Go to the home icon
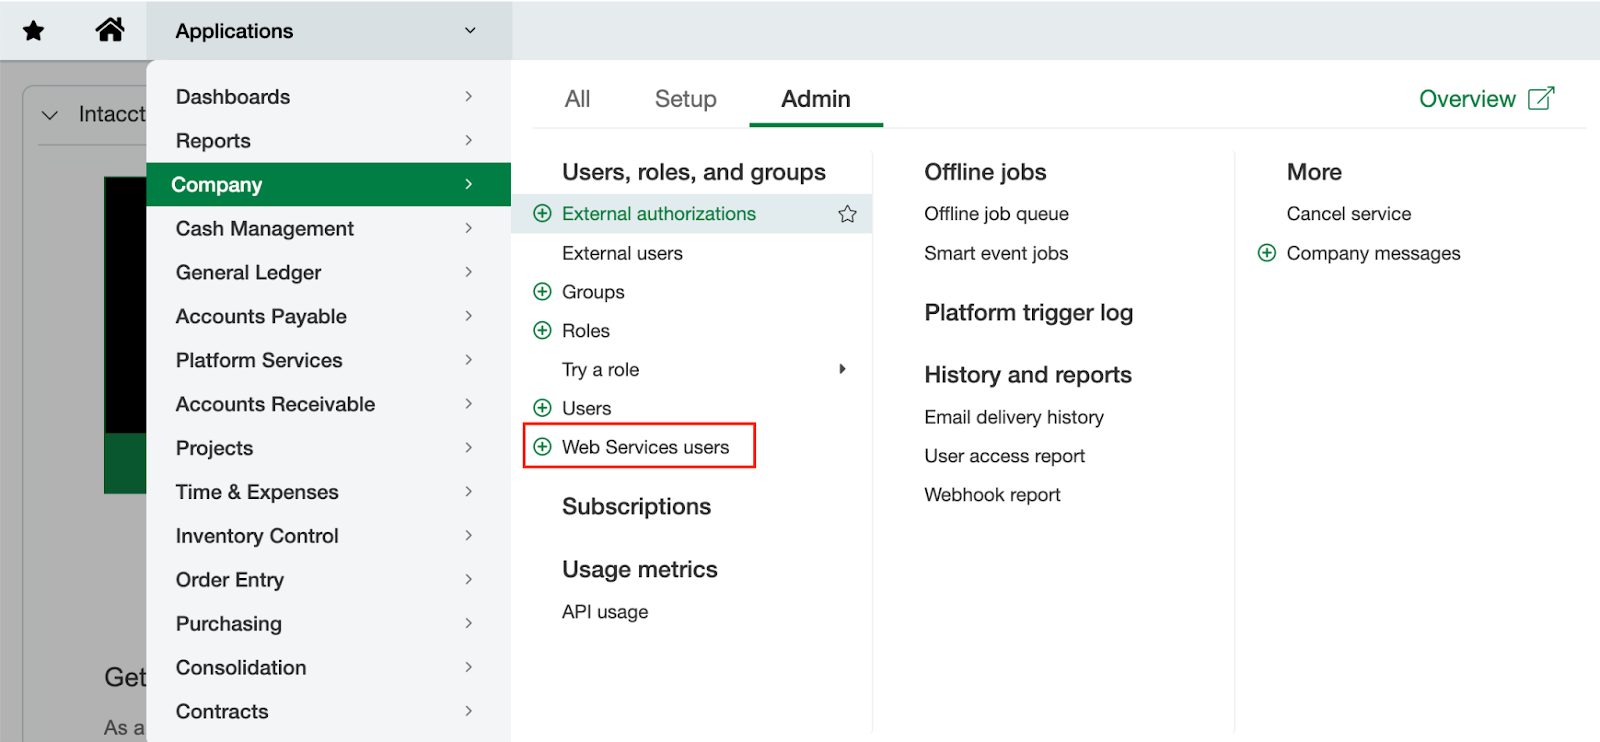 click(x=110, y=30)
